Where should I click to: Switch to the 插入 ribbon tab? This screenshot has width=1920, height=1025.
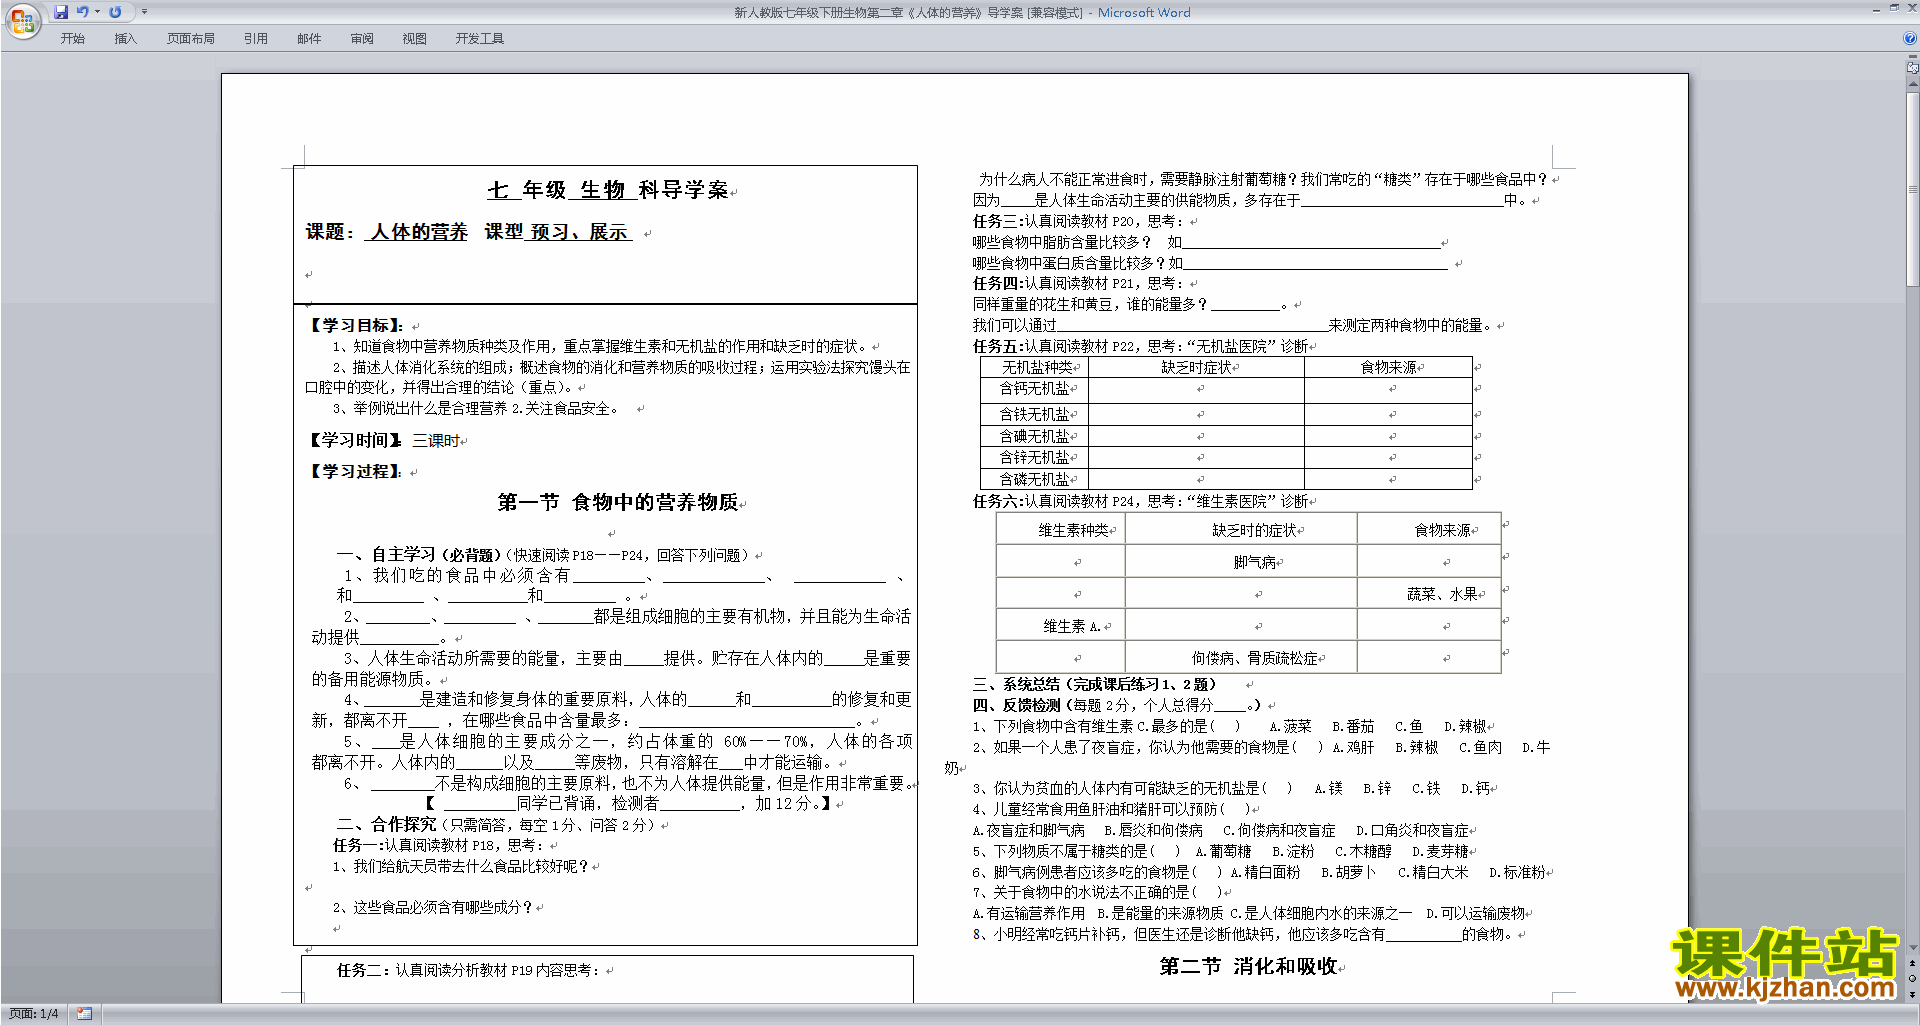point(125,38)
